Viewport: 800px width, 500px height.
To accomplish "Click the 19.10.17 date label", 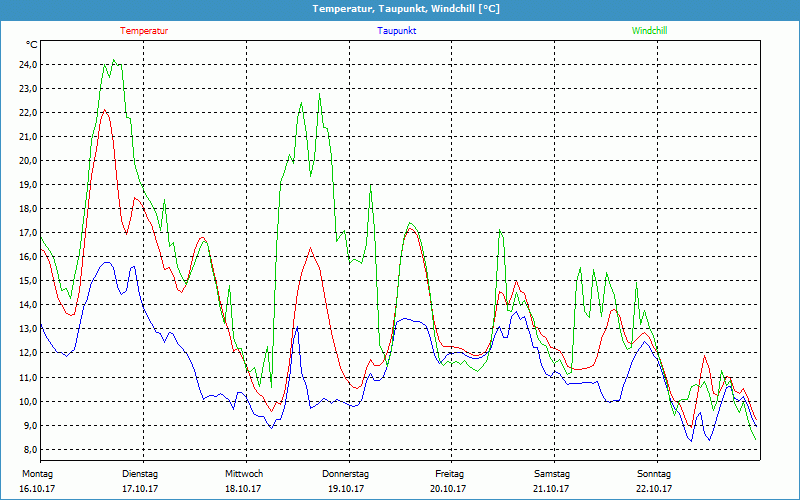I will [346, 489].
